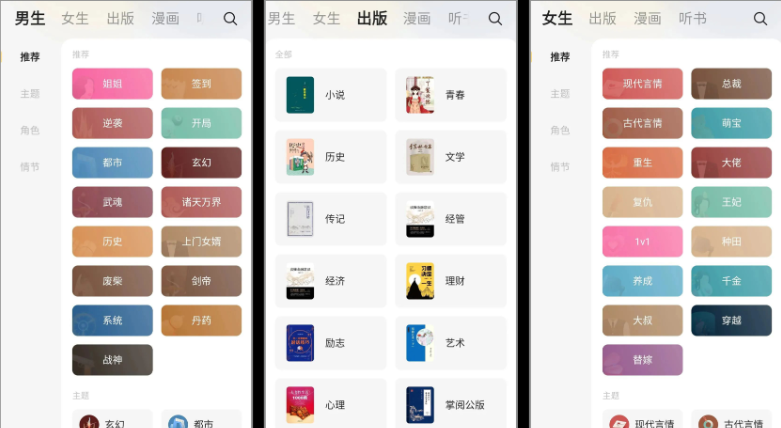Tap the 种田 tag

(731, 241)
